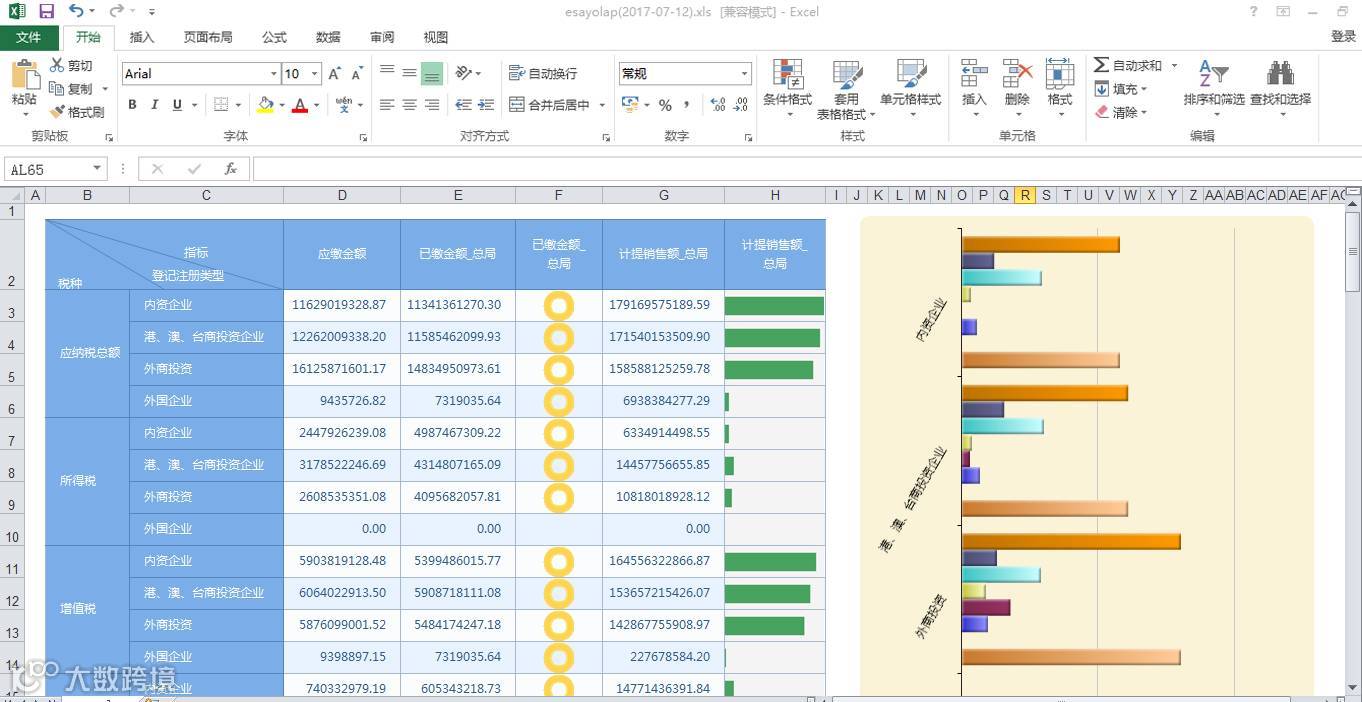Image resolution: width=1362 pixels, height=702 pixels.
Task: Click the phonetic guide (wén) icon
Action: pyautogui.click(x=344, y=104)
